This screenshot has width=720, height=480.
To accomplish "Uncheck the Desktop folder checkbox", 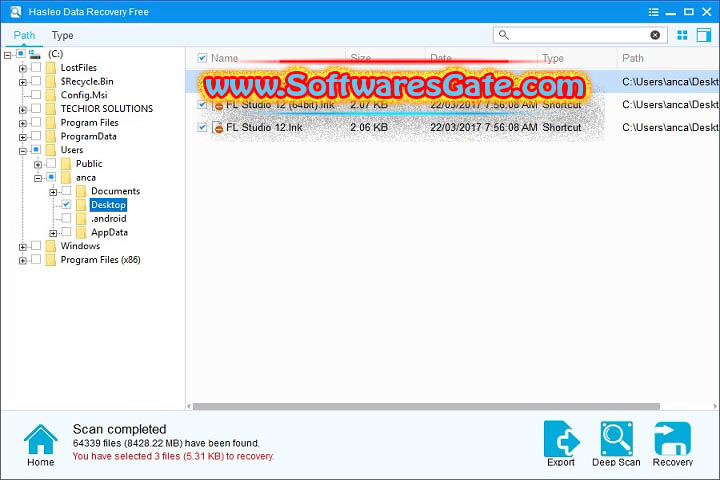I will (x=66, y=204).
